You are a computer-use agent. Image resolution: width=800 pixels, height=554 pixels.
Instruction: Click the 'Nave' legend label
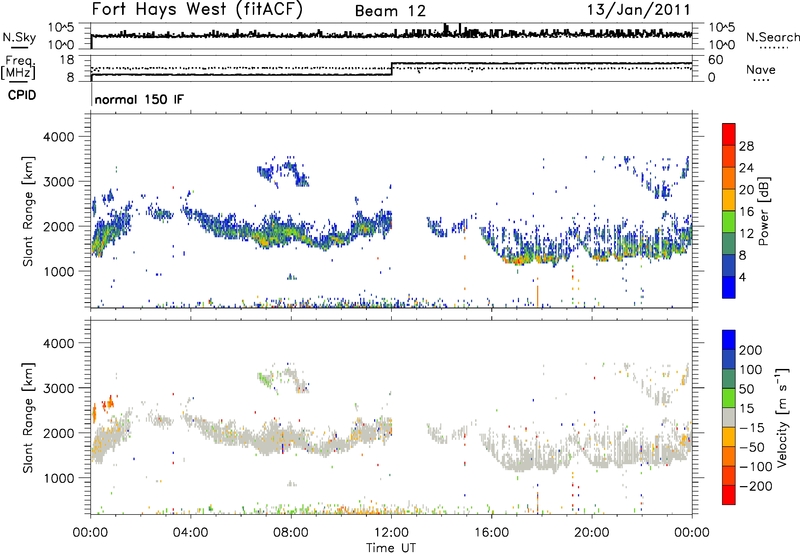(x=761, y=70)
